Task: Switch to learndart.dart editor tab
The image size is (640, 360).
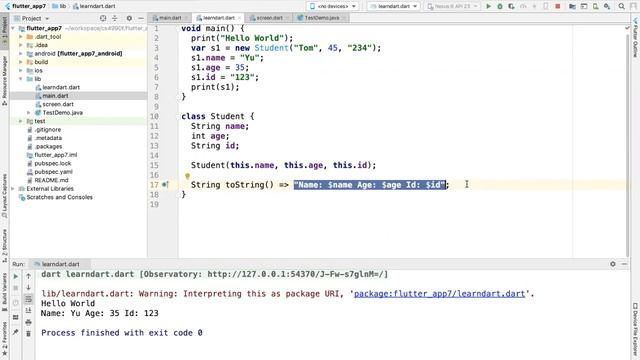Action: click(x=218, y=18)
